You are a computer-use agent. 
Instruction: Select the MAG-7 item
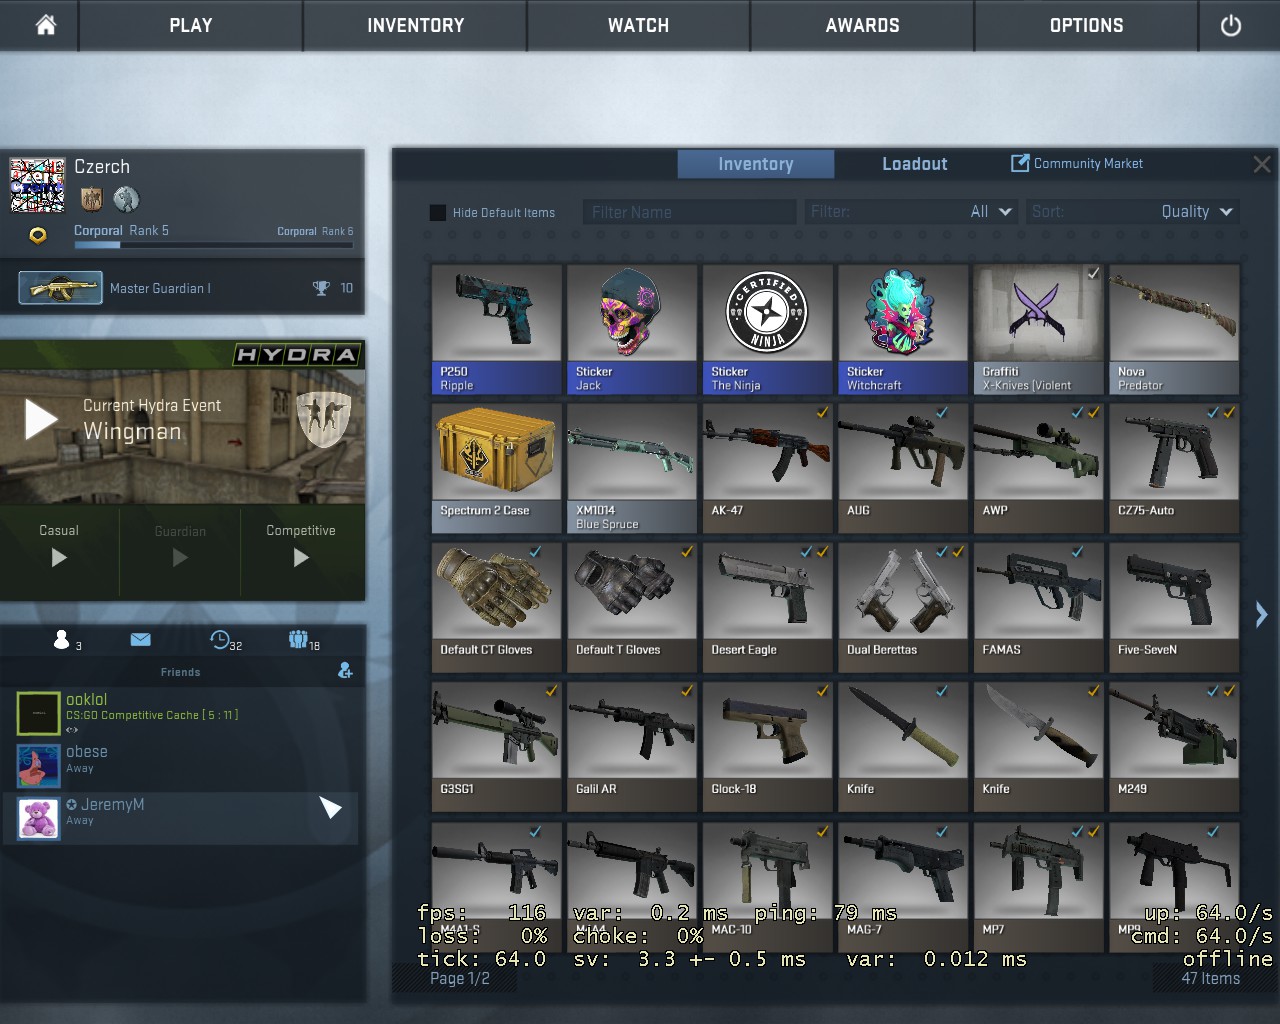pos(903,886)
